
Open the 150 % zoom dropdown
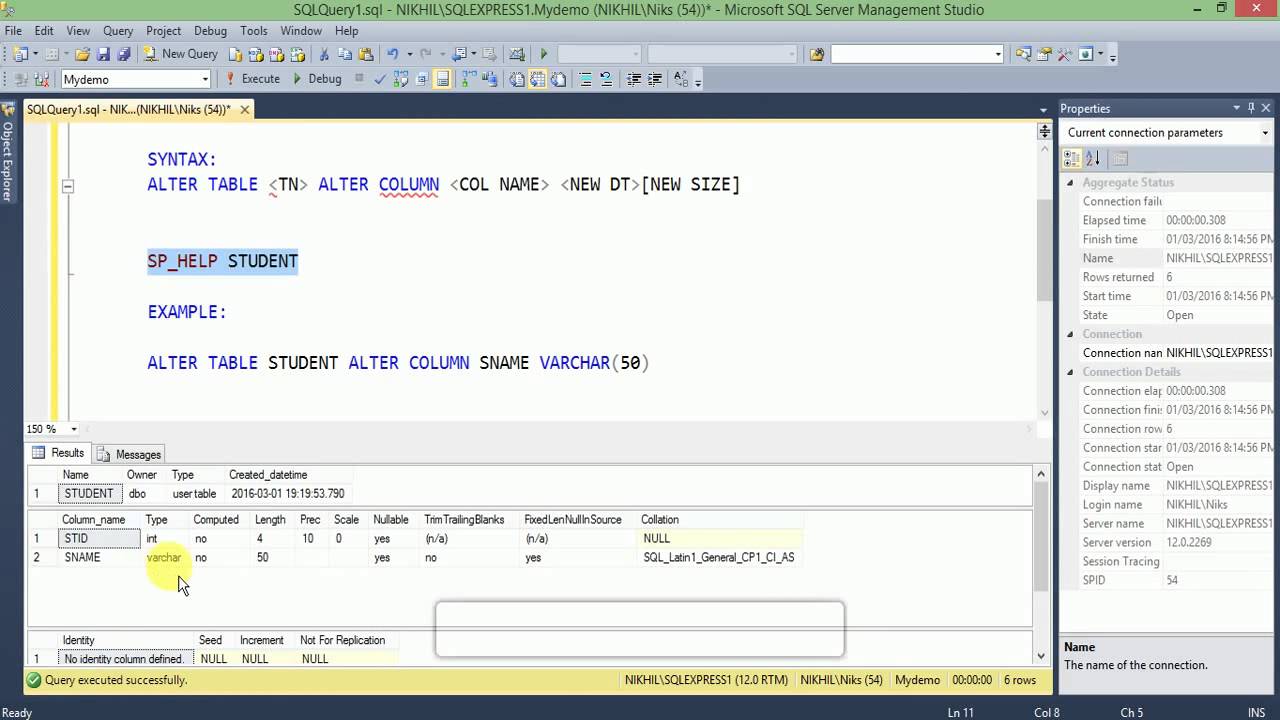pos(73,429)
